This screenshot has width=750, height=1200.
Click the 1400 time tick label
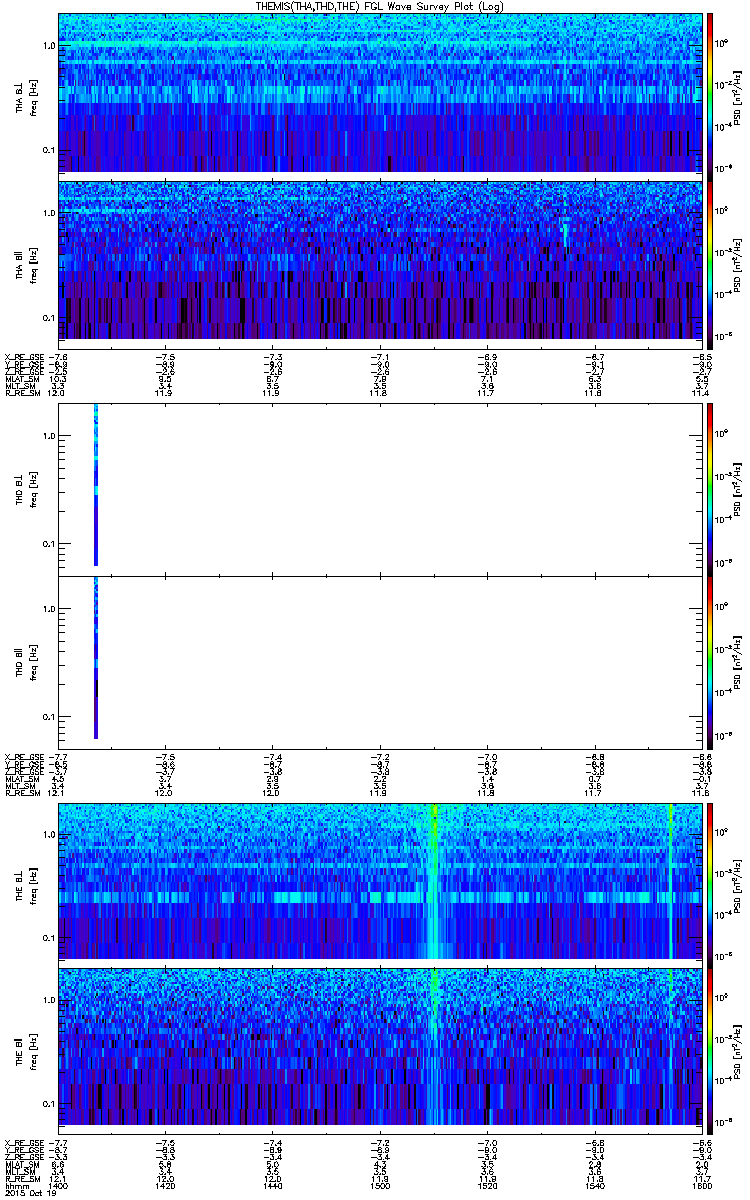tap(59, 1186)
